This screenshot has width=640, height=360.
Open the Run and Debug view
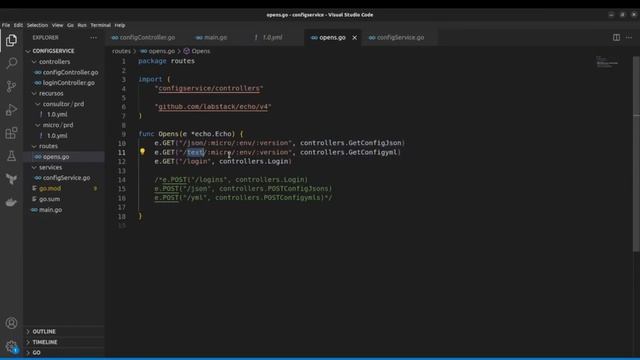[11, 109]
